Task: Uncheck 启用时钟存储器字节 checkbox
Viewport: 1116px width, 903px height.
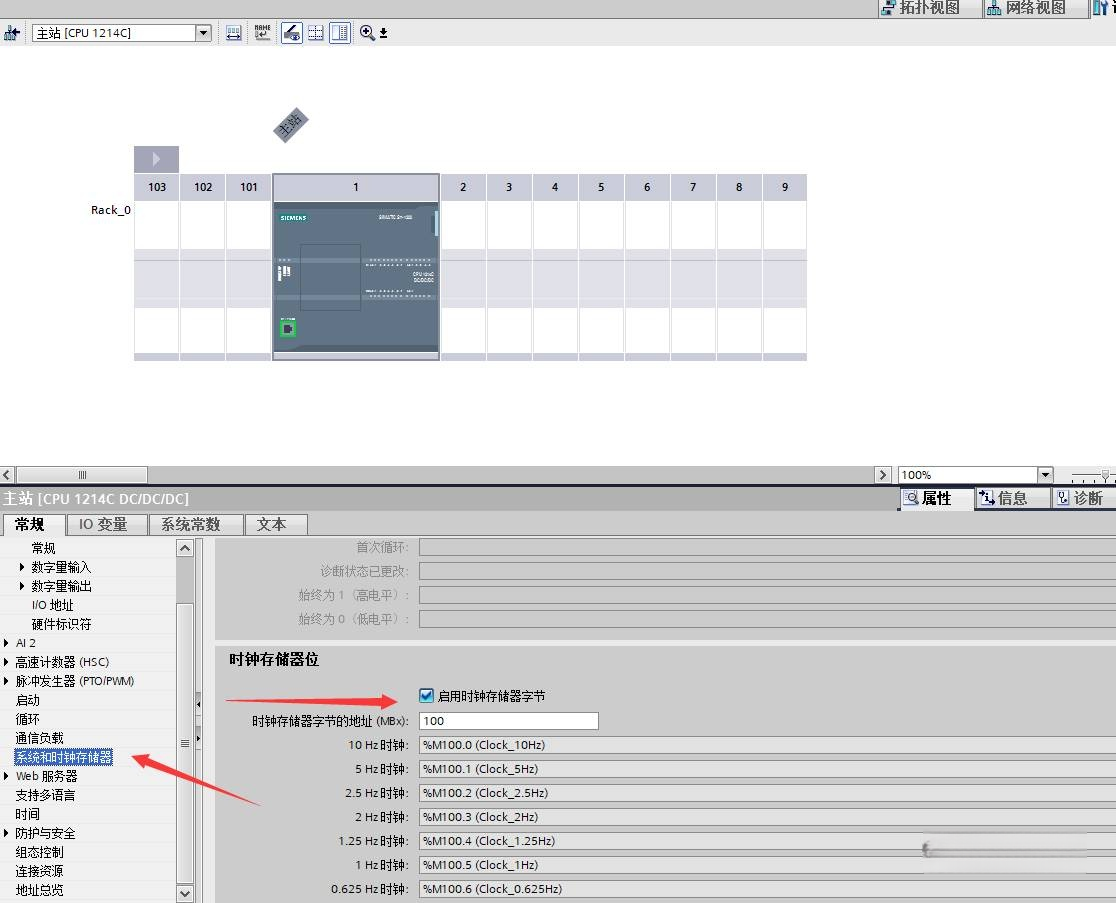Action: pos(426,695)
